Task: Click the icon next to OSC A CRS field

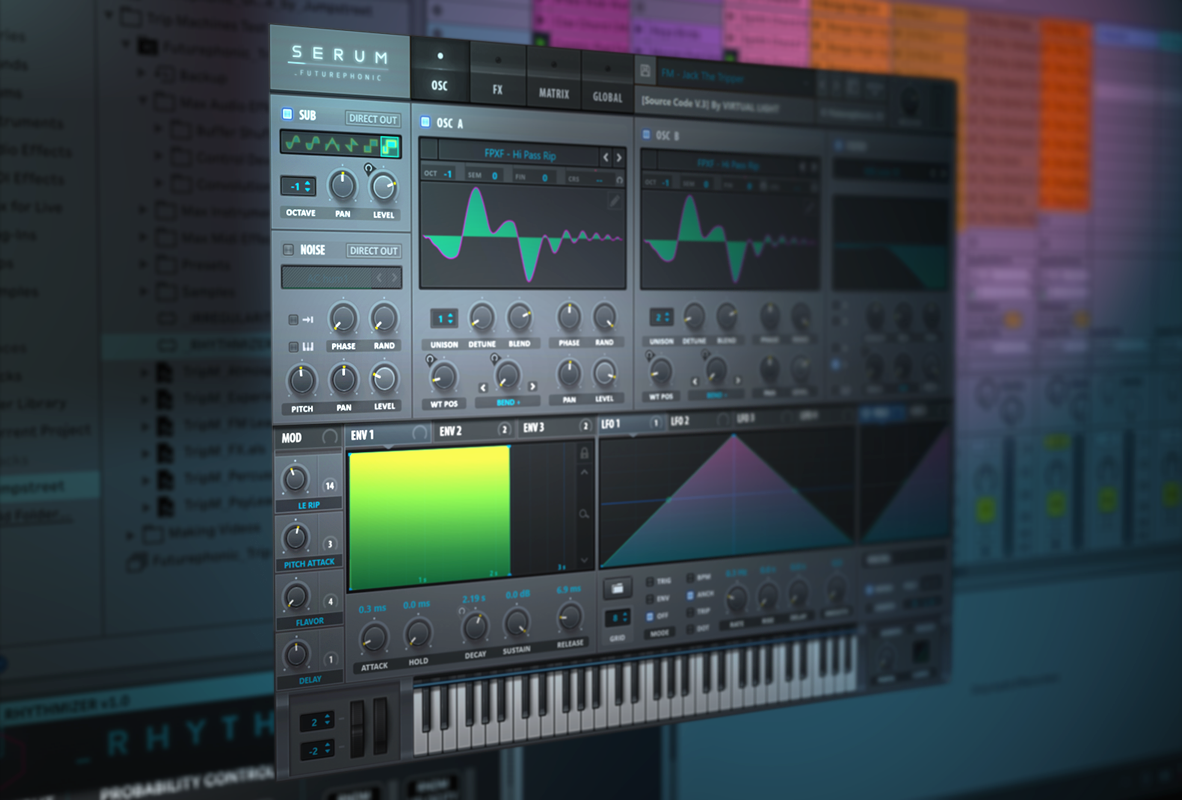Action: pyautogui.click(x=619, y=179)
